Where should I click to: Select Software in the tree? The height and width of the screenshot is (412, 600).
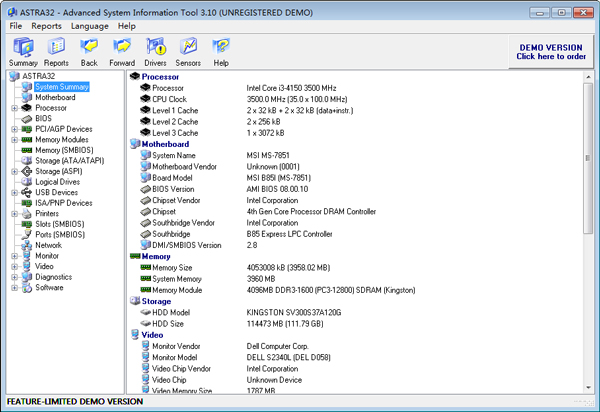click(x=49, y=287)
